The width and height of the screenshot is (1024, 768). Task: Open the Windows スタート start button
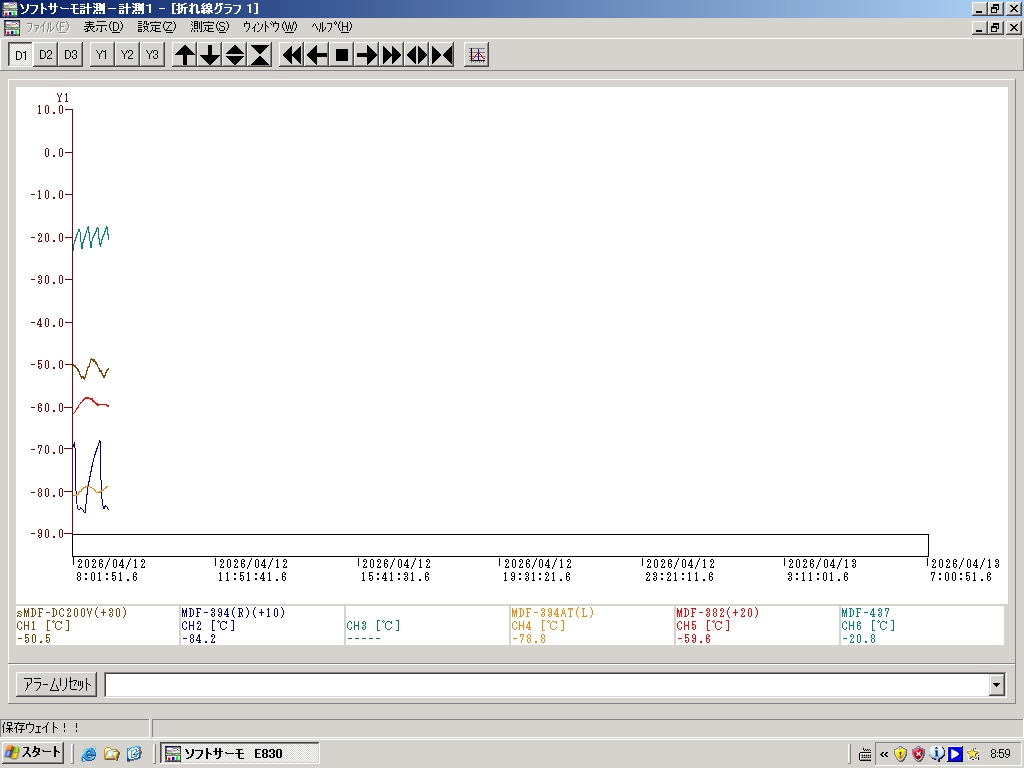pos(34,753)
